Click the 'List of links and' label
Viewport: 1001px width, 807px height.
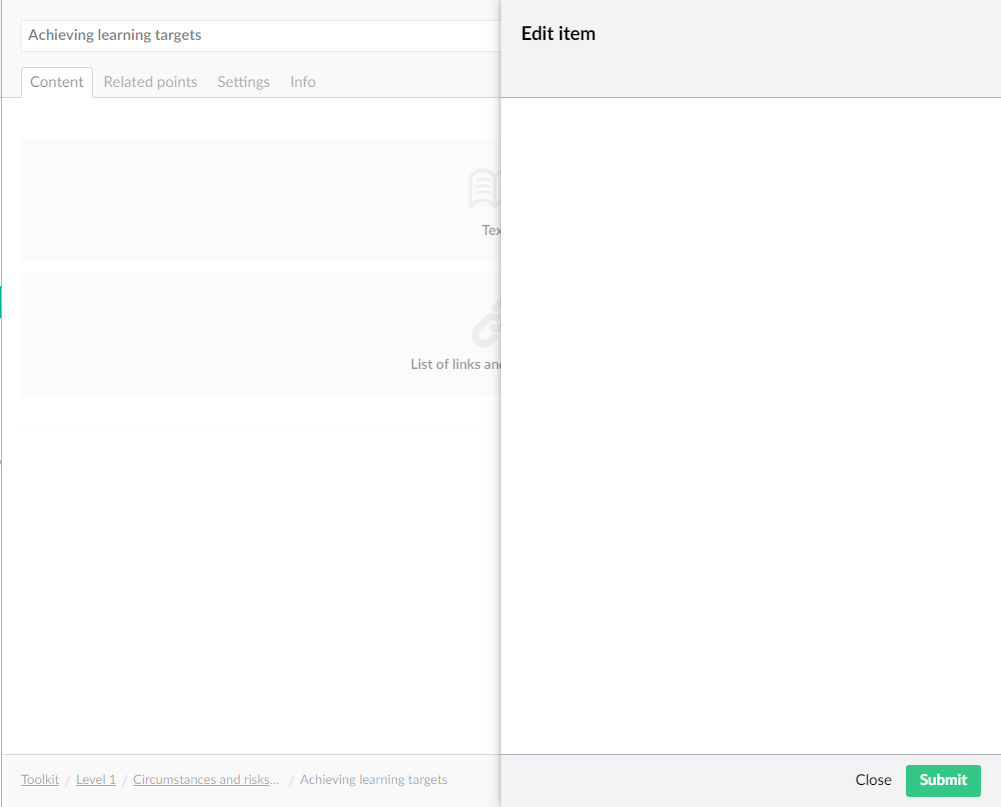pyautogui.click(x=455, y=365)
